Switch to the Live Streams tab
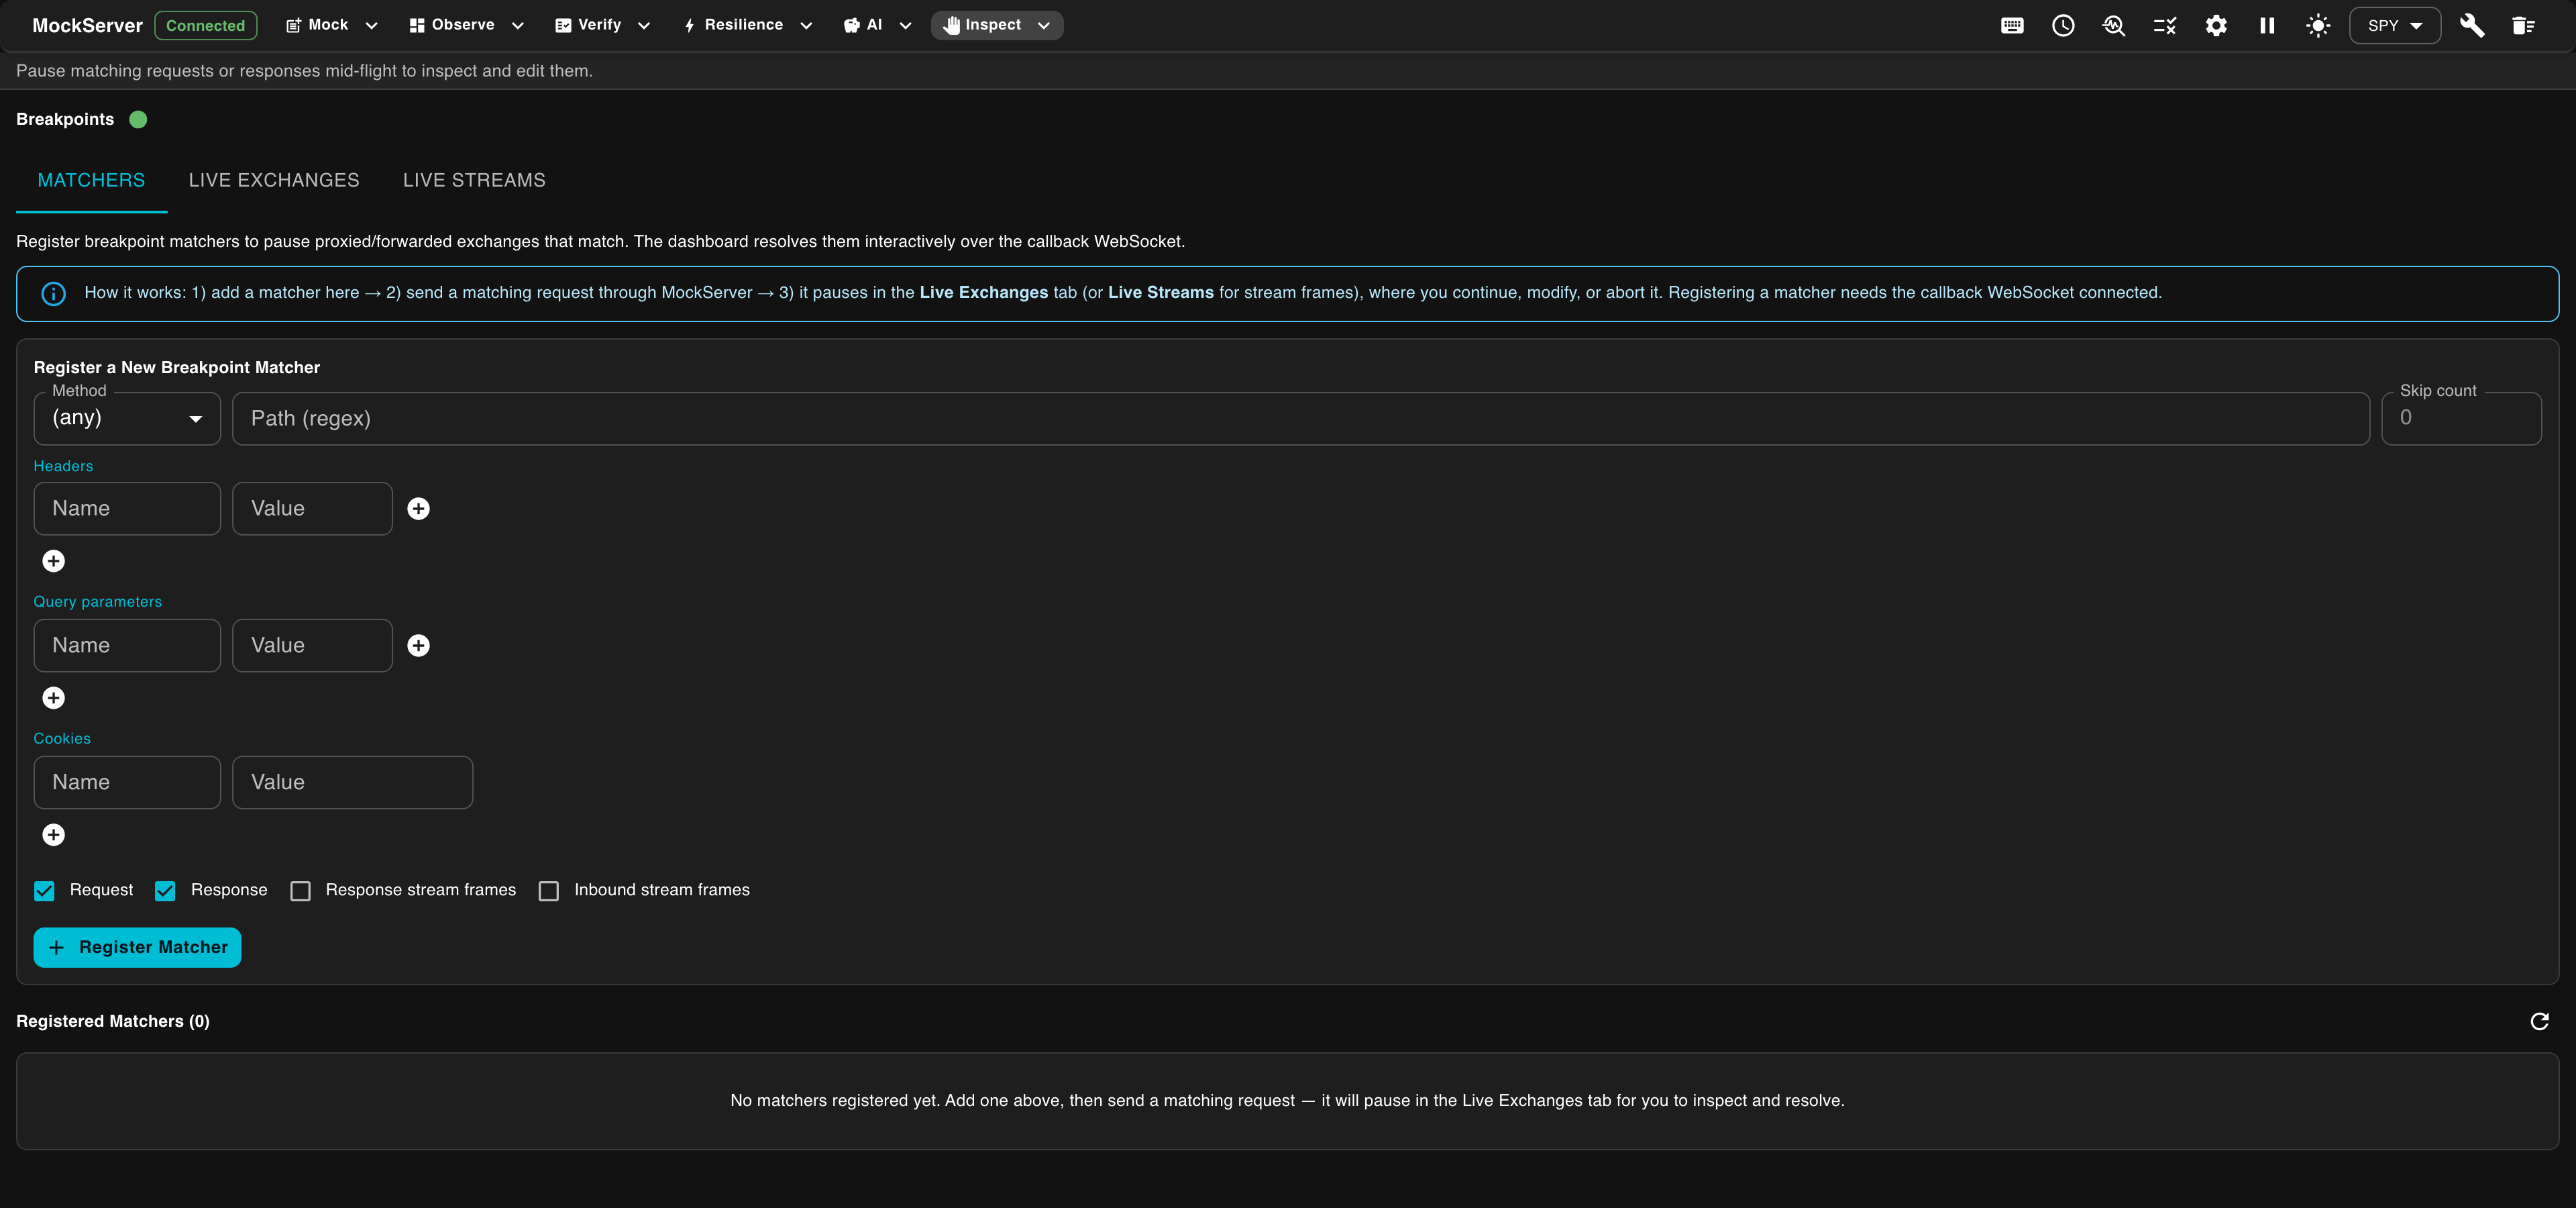This screenshot has width=2576, height=1208. [x=474, y=180]
